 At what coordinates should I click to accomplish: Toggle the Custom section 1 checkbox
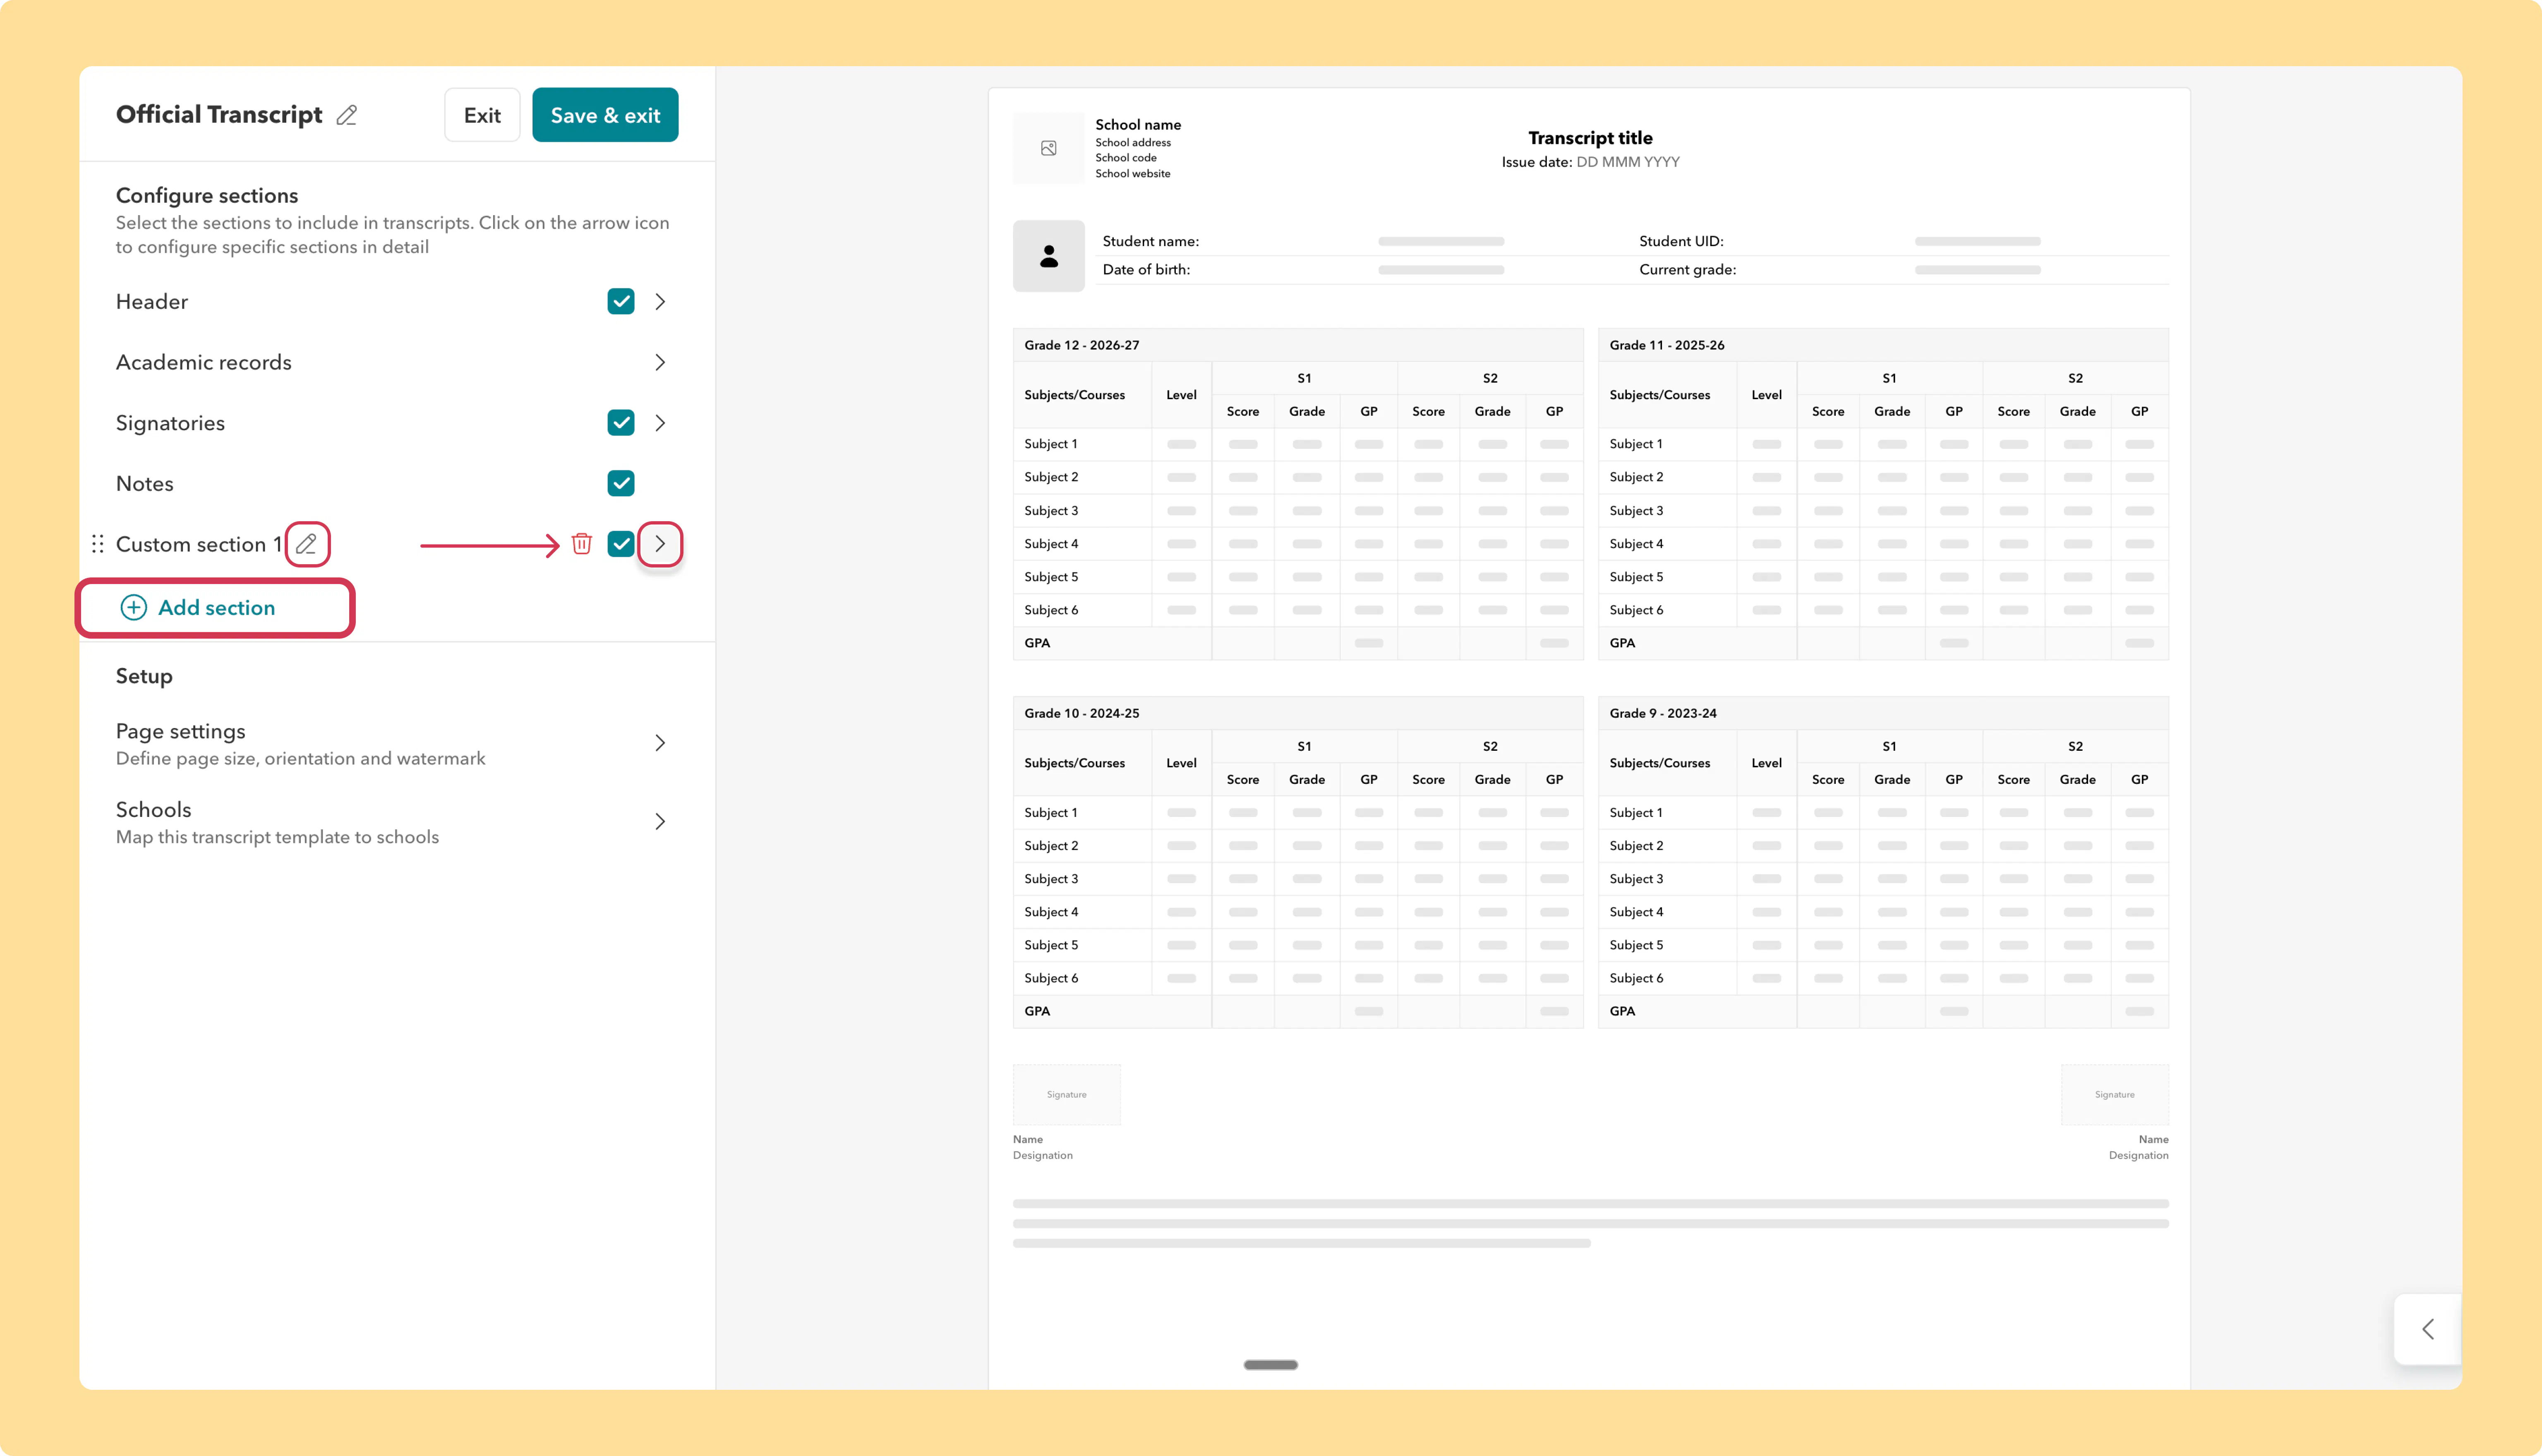click(x=621, y=544)
